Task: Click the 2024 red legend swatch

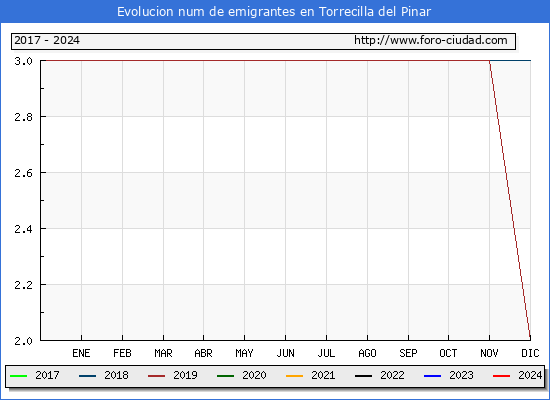Action: 501,376
